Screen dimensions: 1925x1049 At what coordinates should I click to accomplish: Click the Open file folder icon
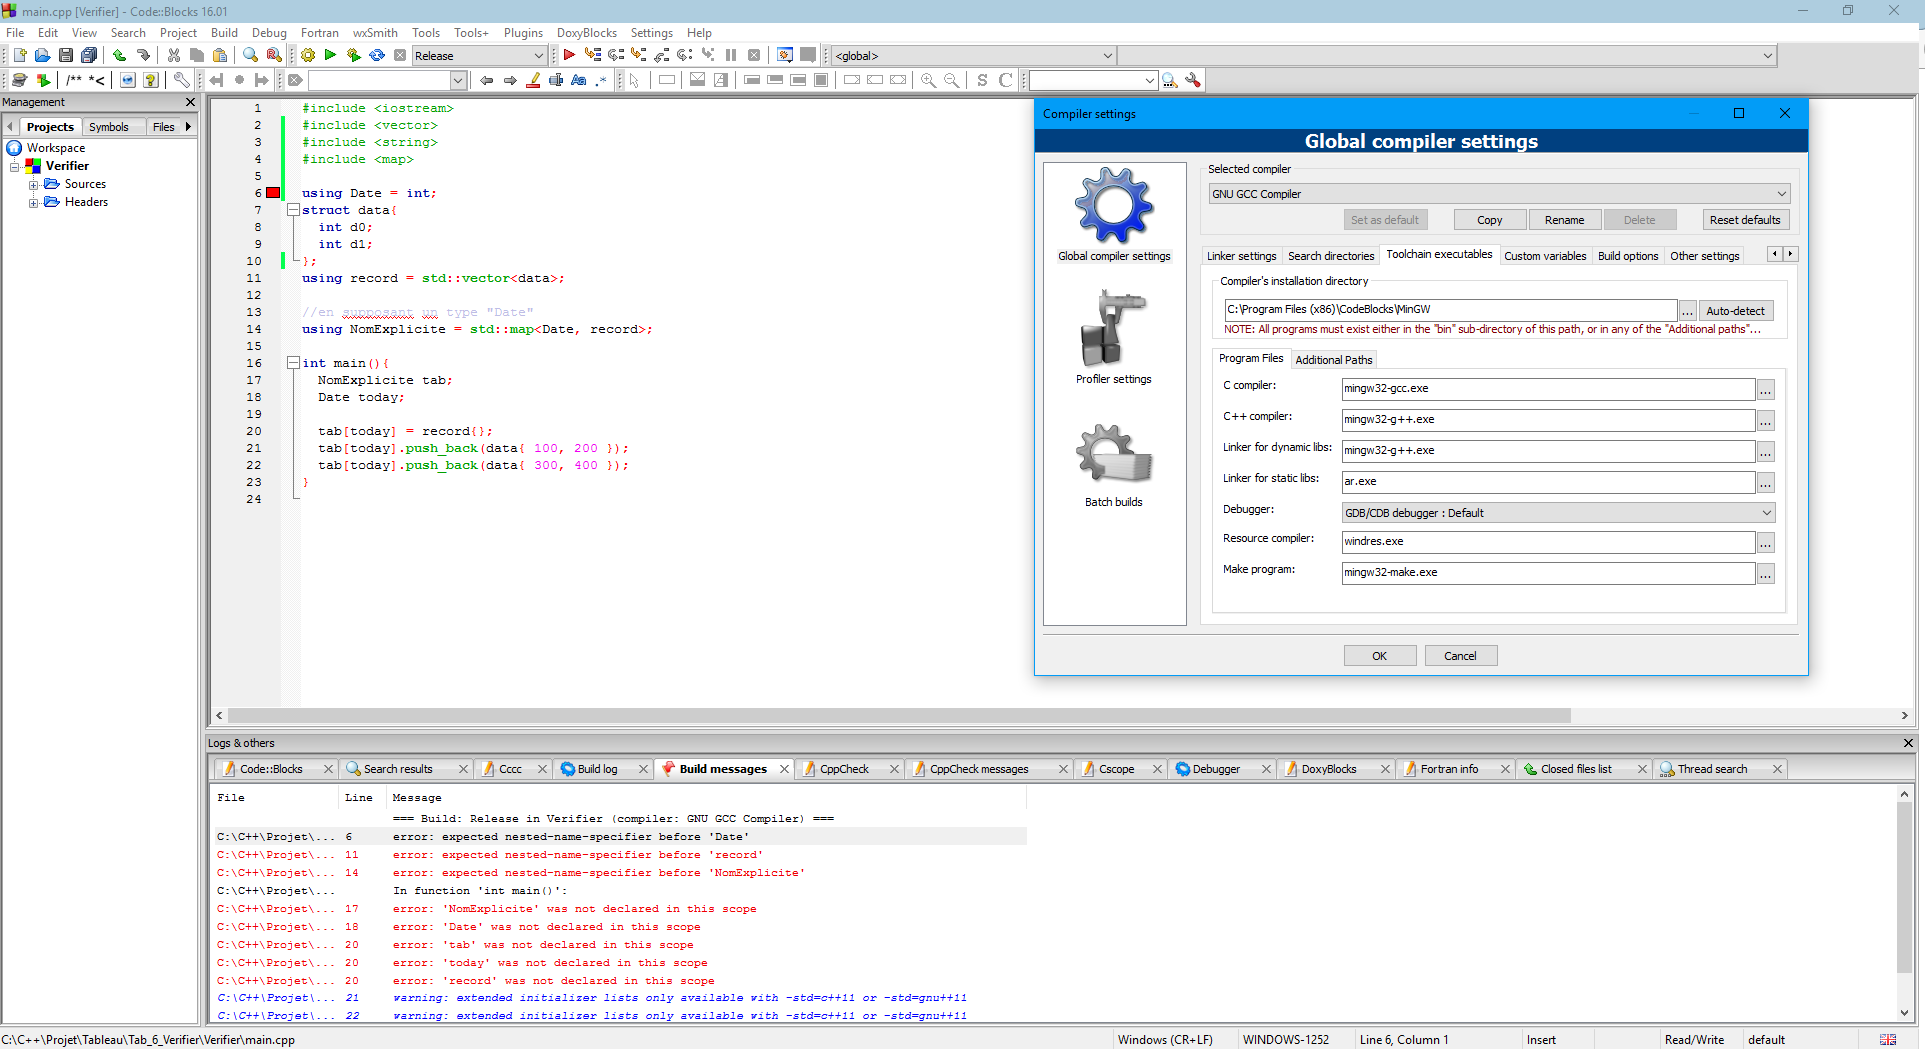click(x=42, y=55)
